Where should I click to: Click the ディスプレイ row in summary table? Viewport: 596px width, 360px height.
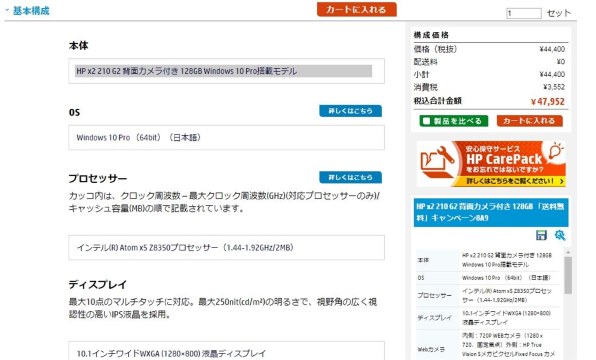tap(488, 318)
